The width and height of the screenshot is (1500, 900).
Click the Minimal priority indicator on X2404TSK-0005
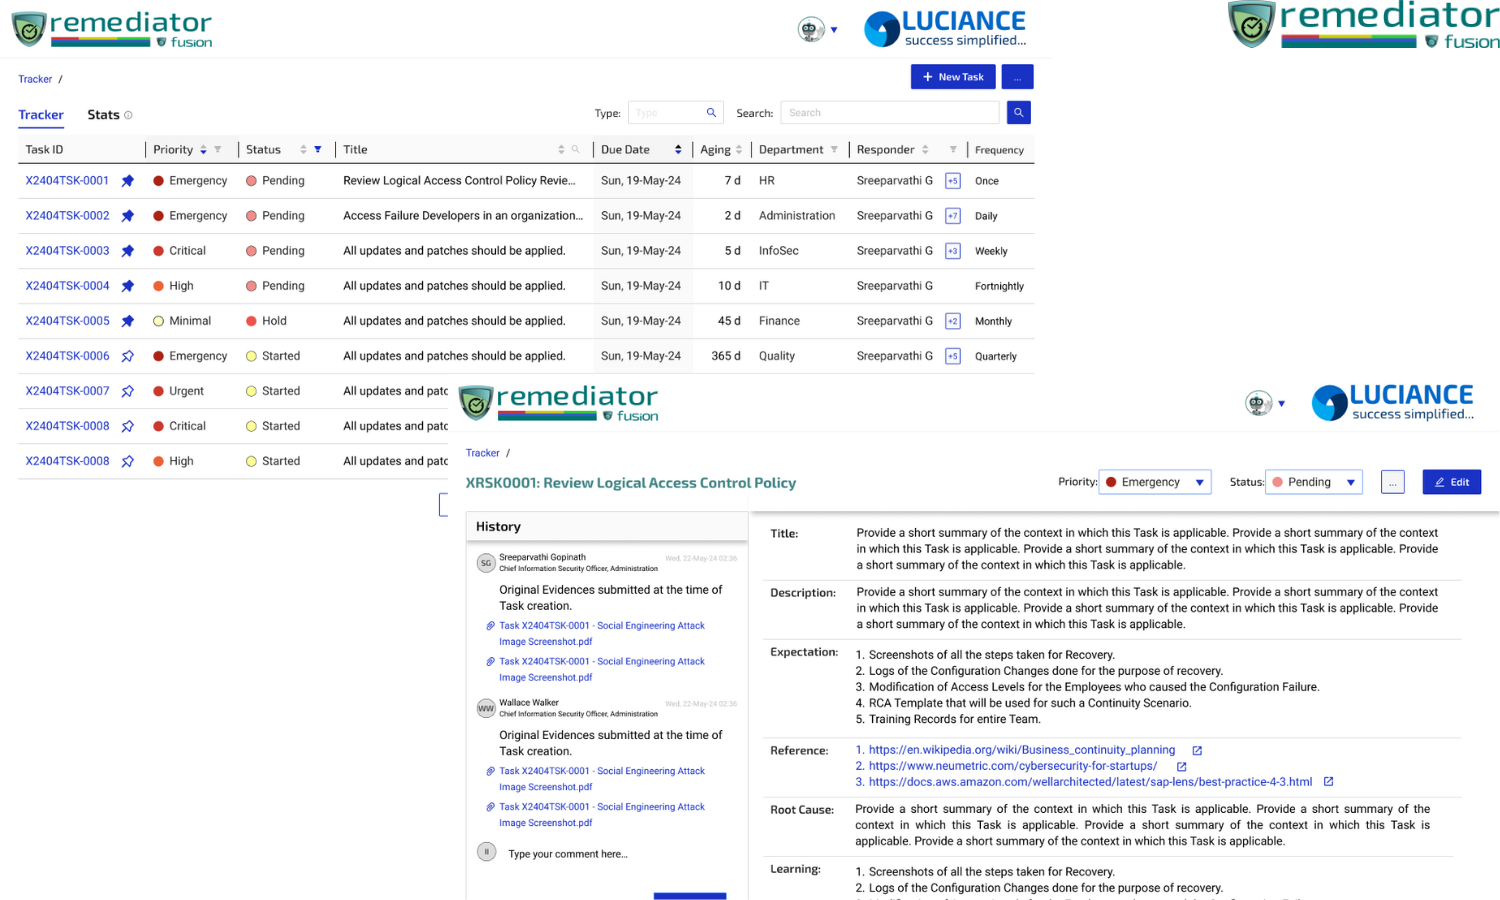tap(158, 321)
